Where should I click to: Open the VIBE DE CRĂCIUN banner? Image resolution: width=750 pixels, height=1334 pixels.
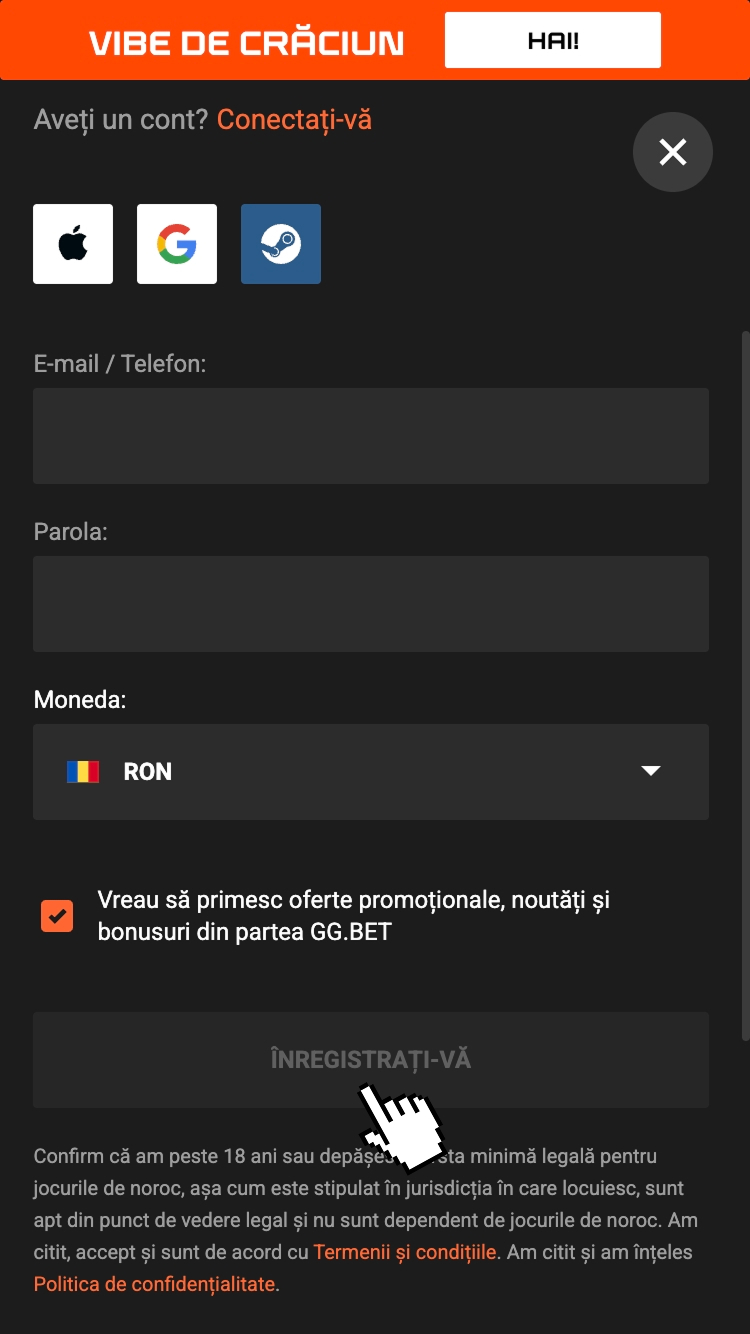point(246,43)
